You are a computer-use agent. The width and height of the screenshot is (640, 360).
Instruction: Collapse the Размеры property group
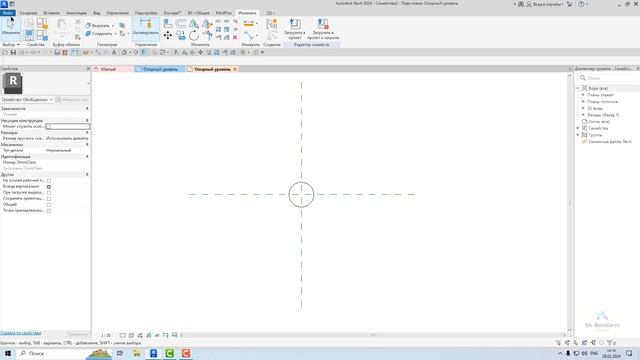click(87, 133)
